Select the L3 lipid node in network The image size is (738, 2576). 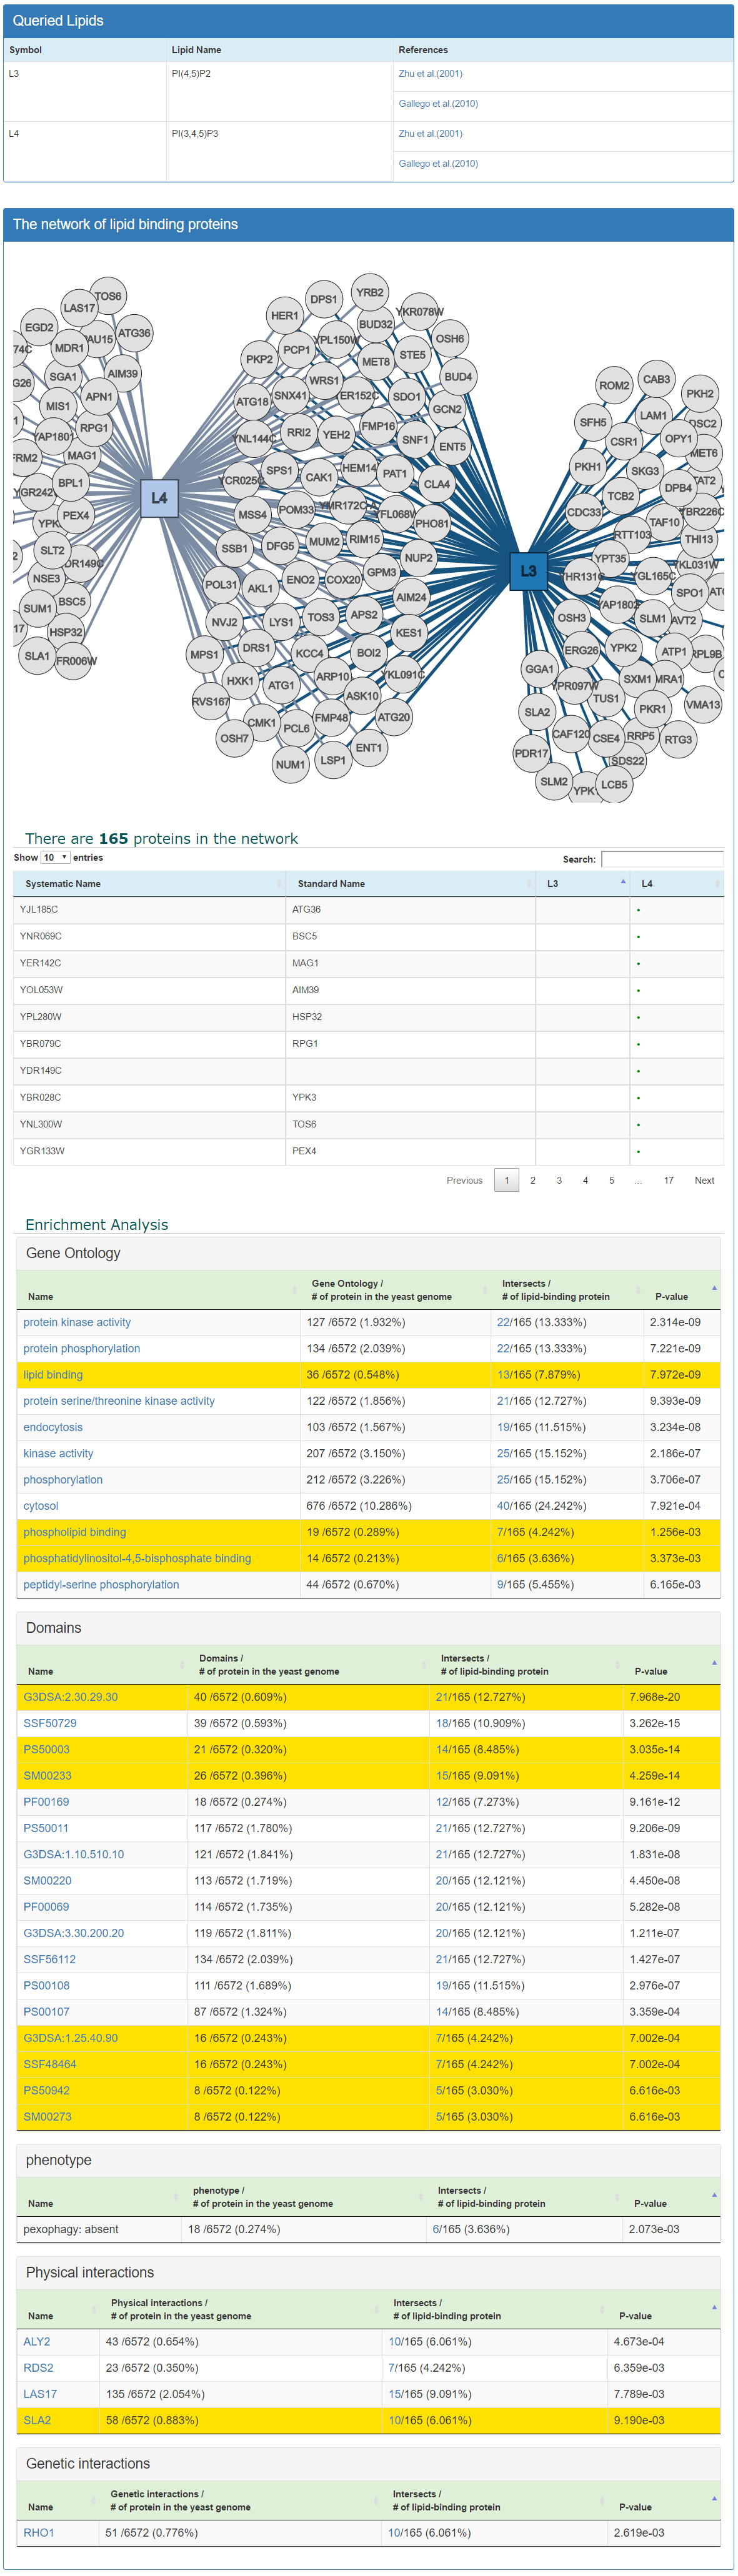pyautogui.click(x=528, y=571)
